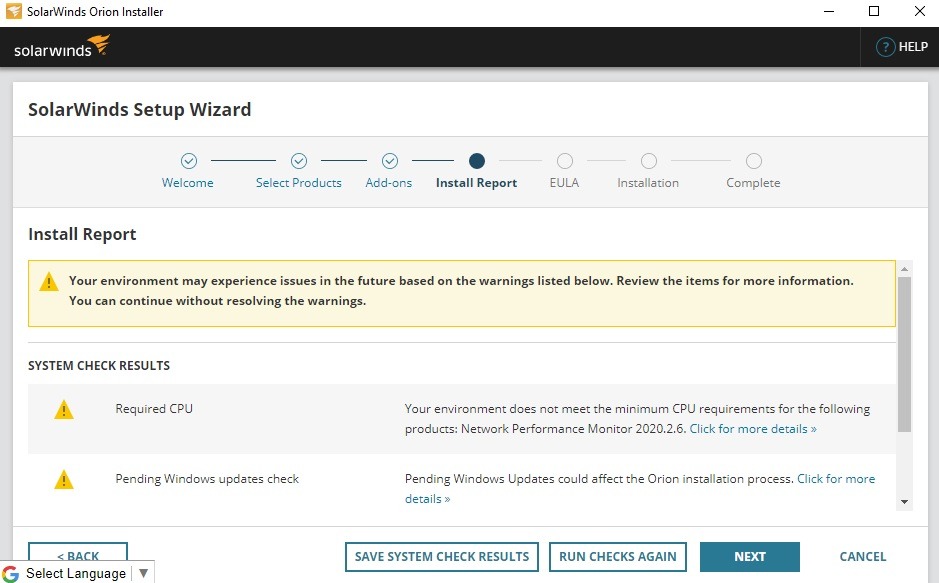939x583 pixels.
Task: Go to the Welcome step label
Action: tap(188, 183)
